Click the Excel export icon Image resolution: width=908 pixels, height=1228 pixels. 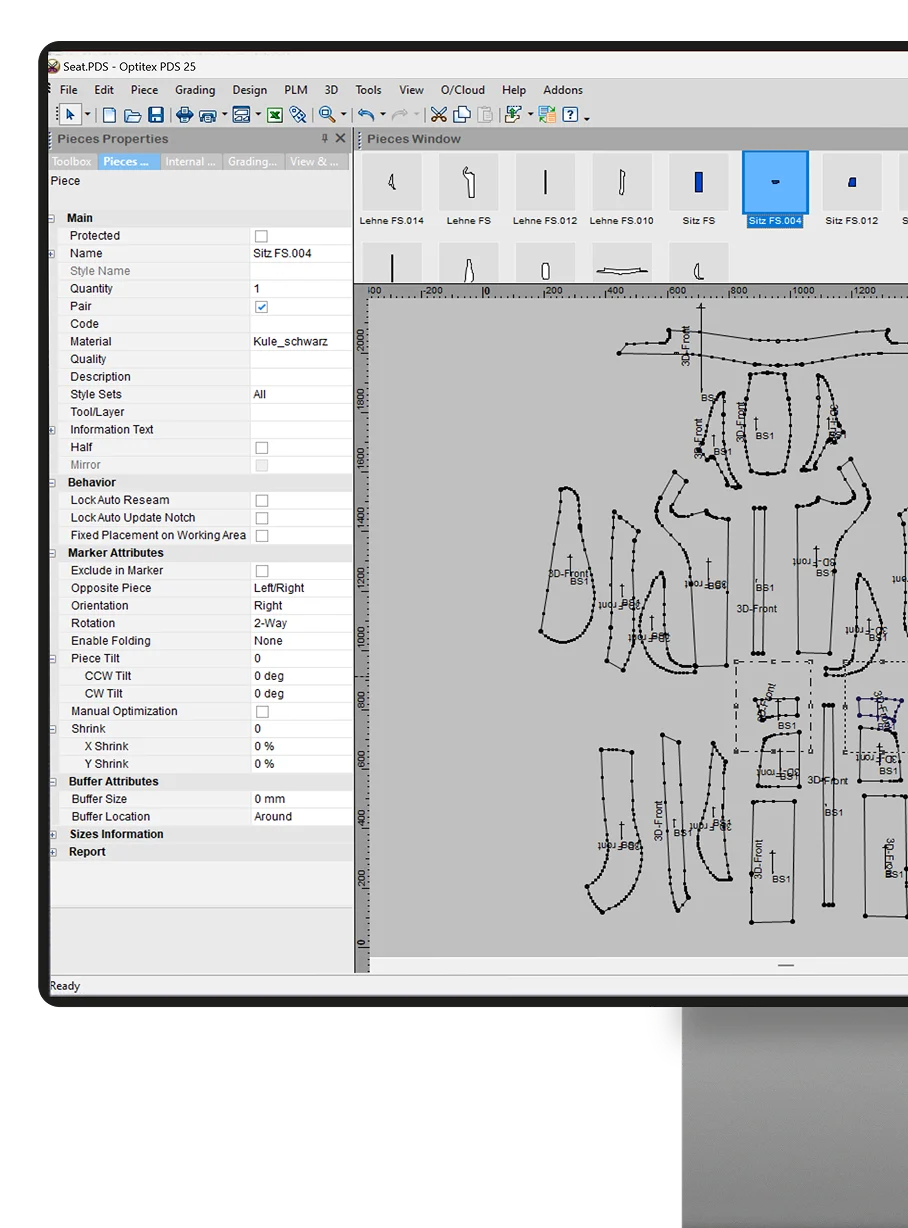coord(274,115)
